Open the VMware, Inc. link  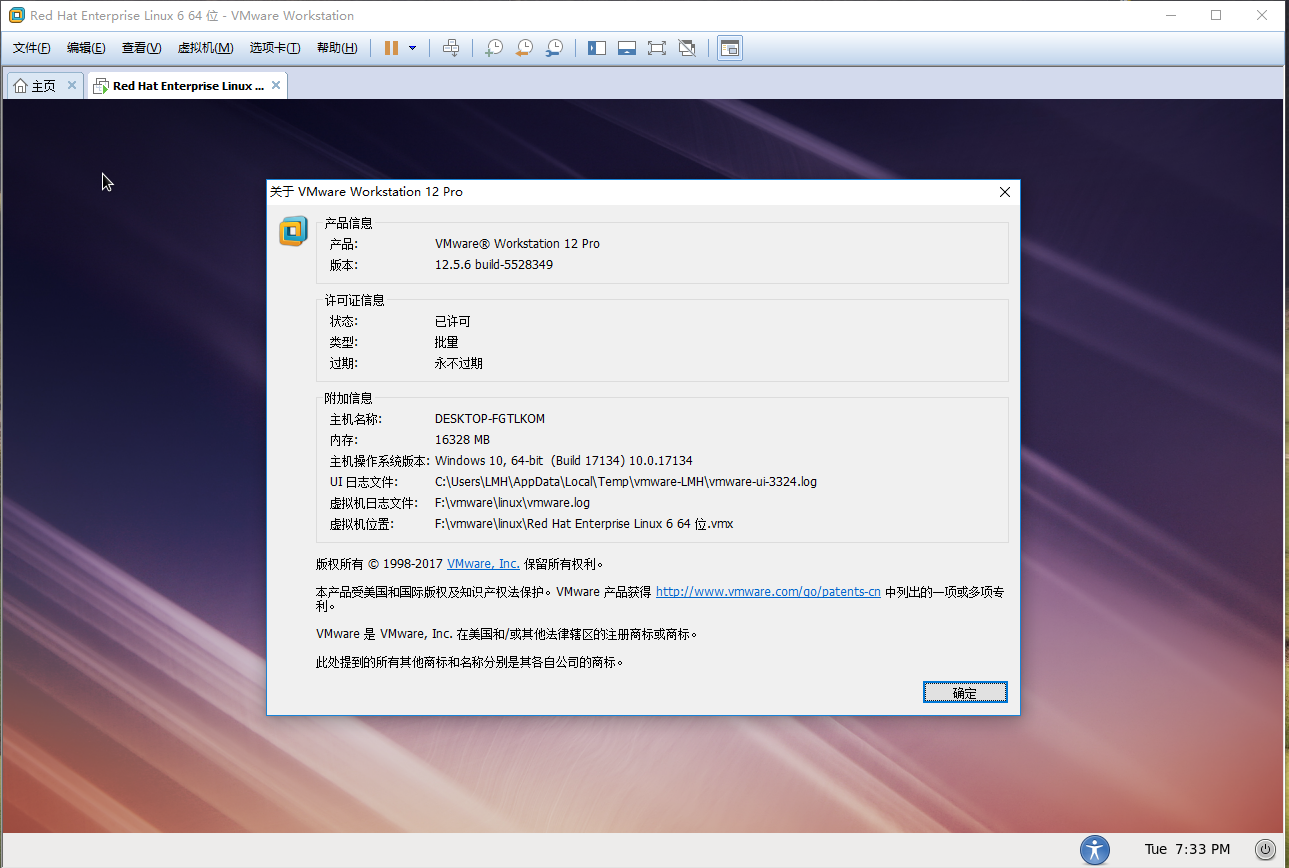(x=483, y=564)
